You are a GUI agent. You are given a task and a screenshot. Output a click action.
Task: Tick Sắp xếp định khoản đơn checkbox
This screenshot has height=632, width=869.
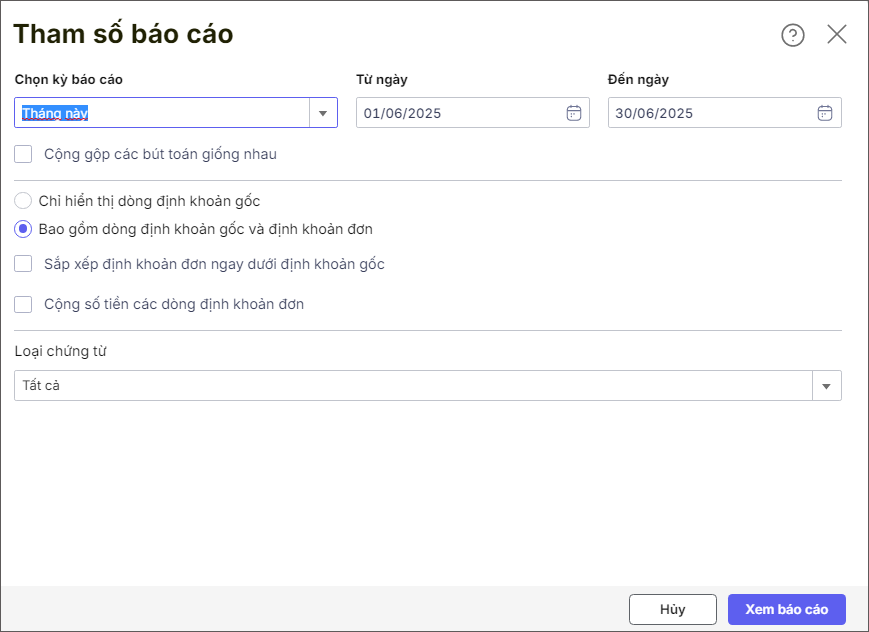pyautogui.click(x=24, y=264)
